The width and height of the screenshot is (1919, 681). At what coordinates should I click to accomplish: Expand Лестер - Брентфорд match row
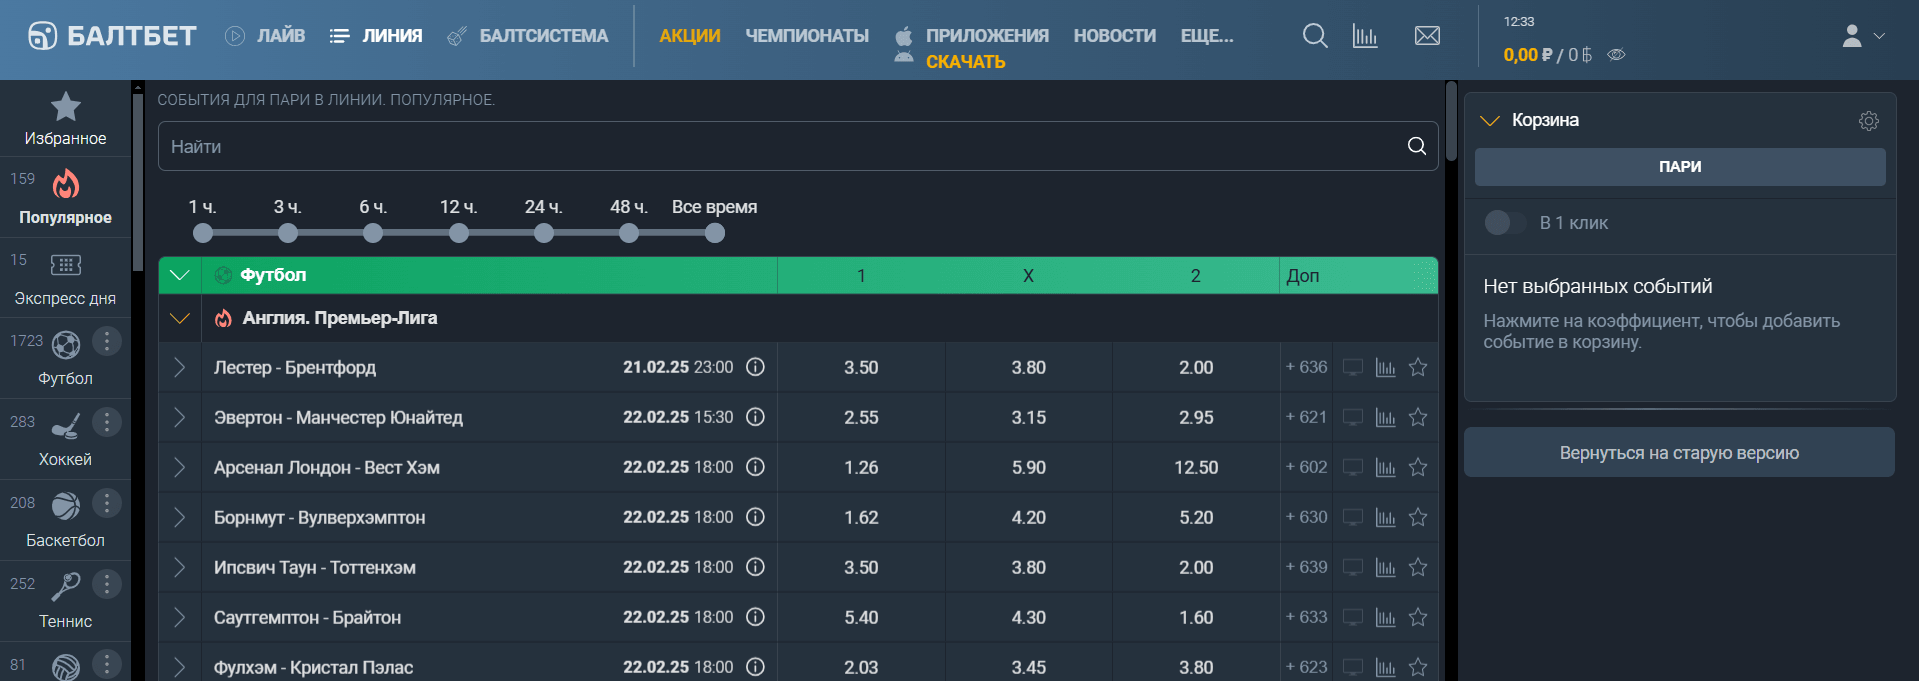pyautogui.click(x=180, y=367)
